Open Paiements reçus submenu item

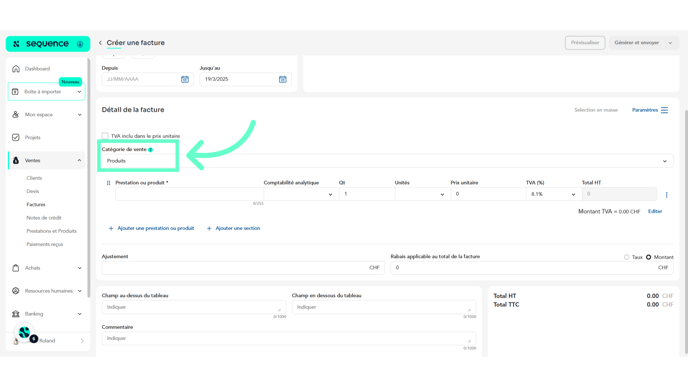coord(45,244)
